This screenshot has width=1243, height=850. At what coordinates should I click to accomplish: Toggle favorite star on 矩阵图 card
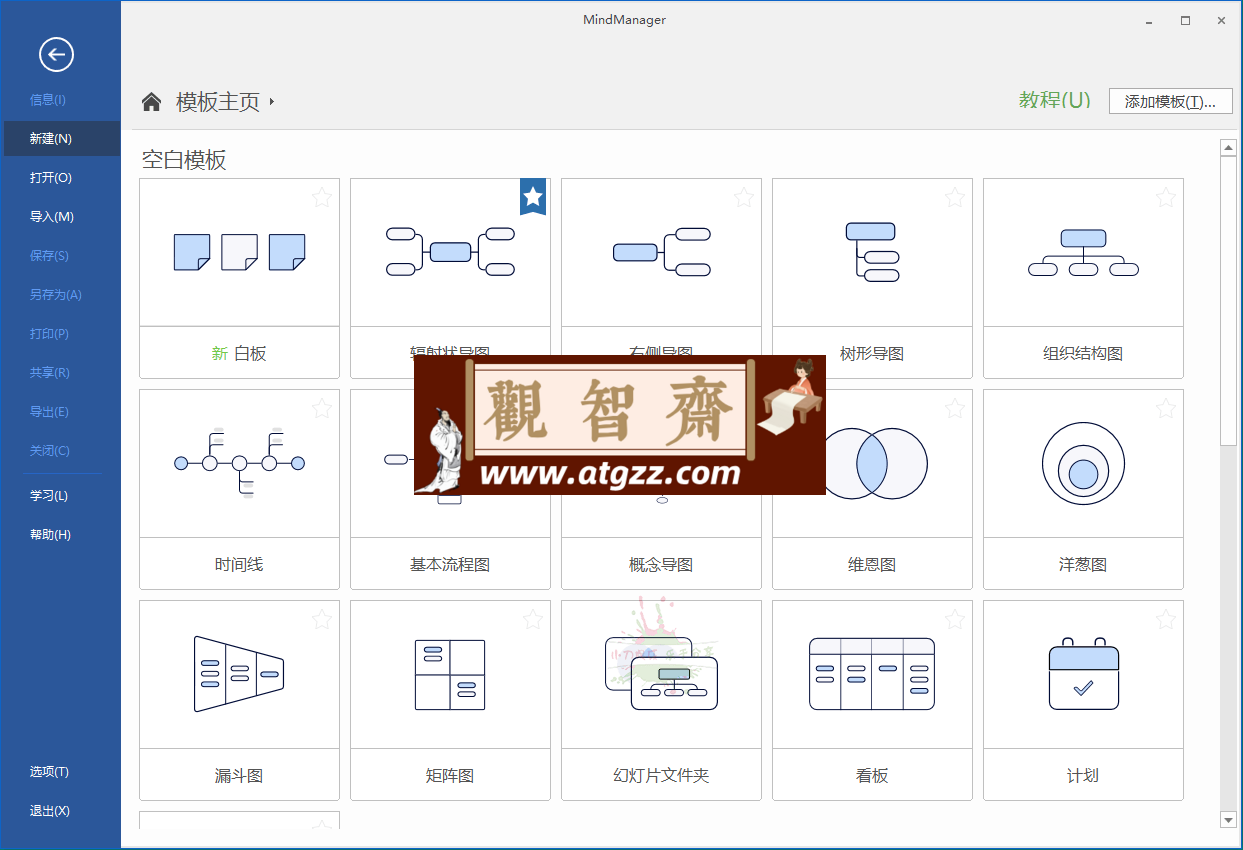coord(532,619)
